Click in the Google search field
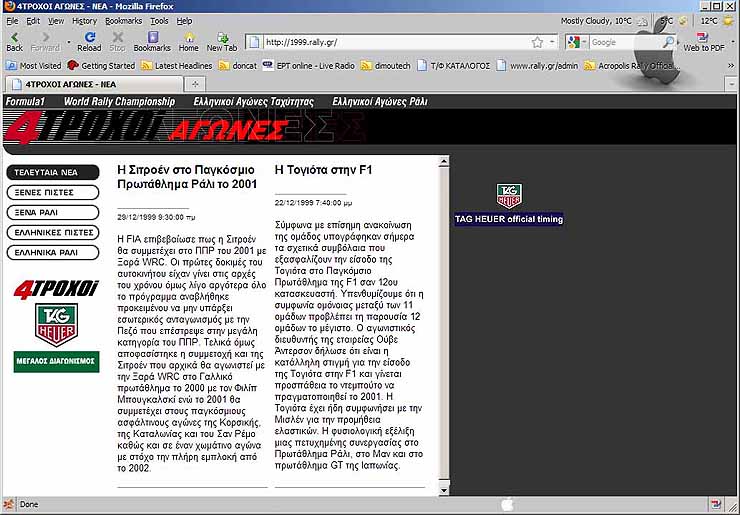 click(x=625, y=42)
